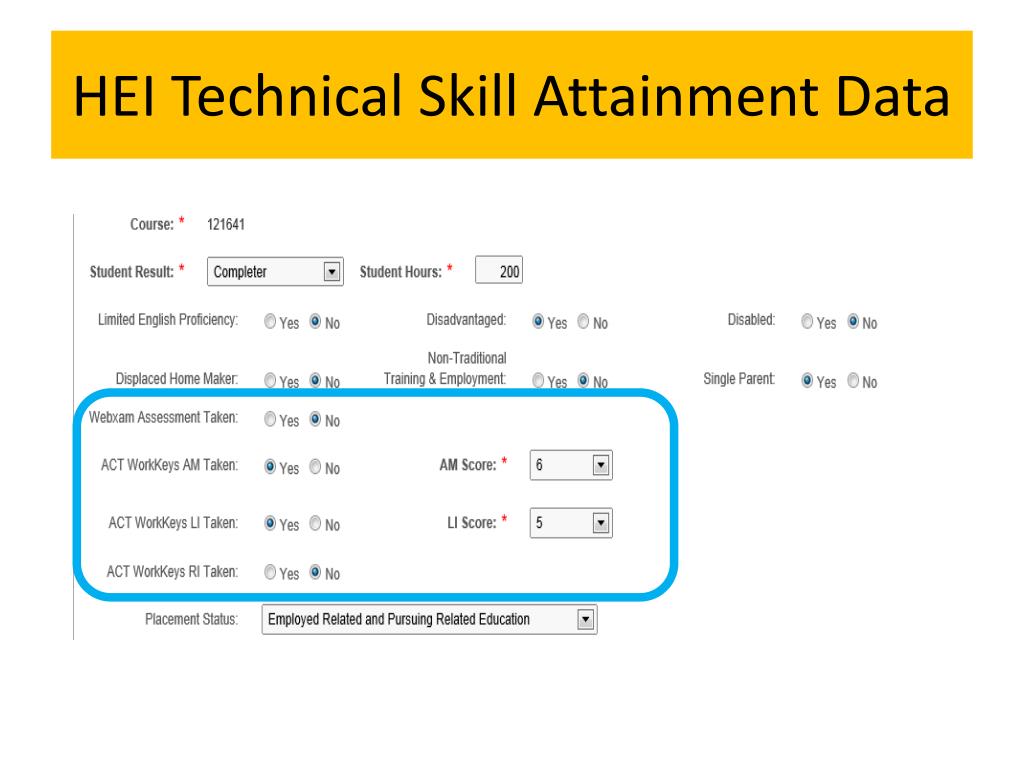This screenshot has width=1024, height=768.
Task: Click the course number 121641
Action: [x=226, y=225]
